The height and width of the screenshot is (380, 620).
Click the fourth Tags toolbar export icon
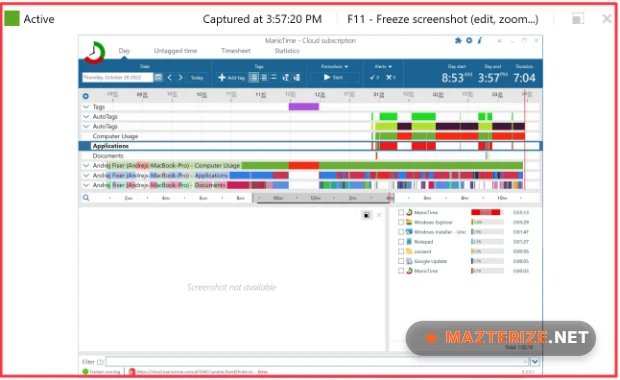pyautogui.click(x=285, y=78)
